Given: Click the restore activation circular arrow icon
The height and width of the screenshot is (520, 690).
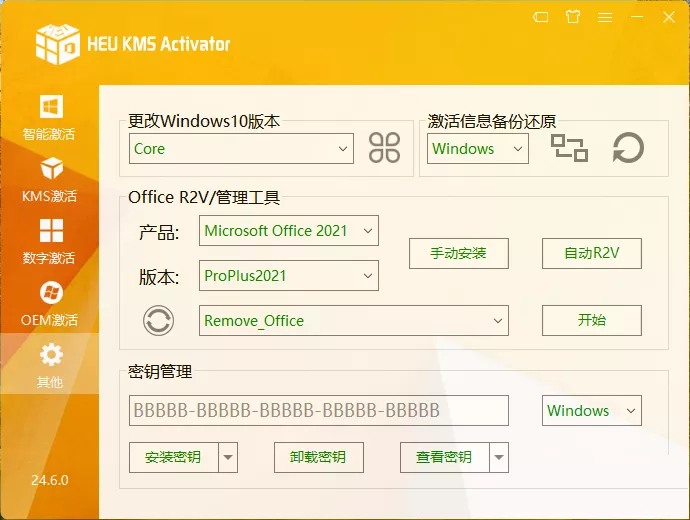Looking at the screenshot, I should pyautogui.click(x=628, y=148).
